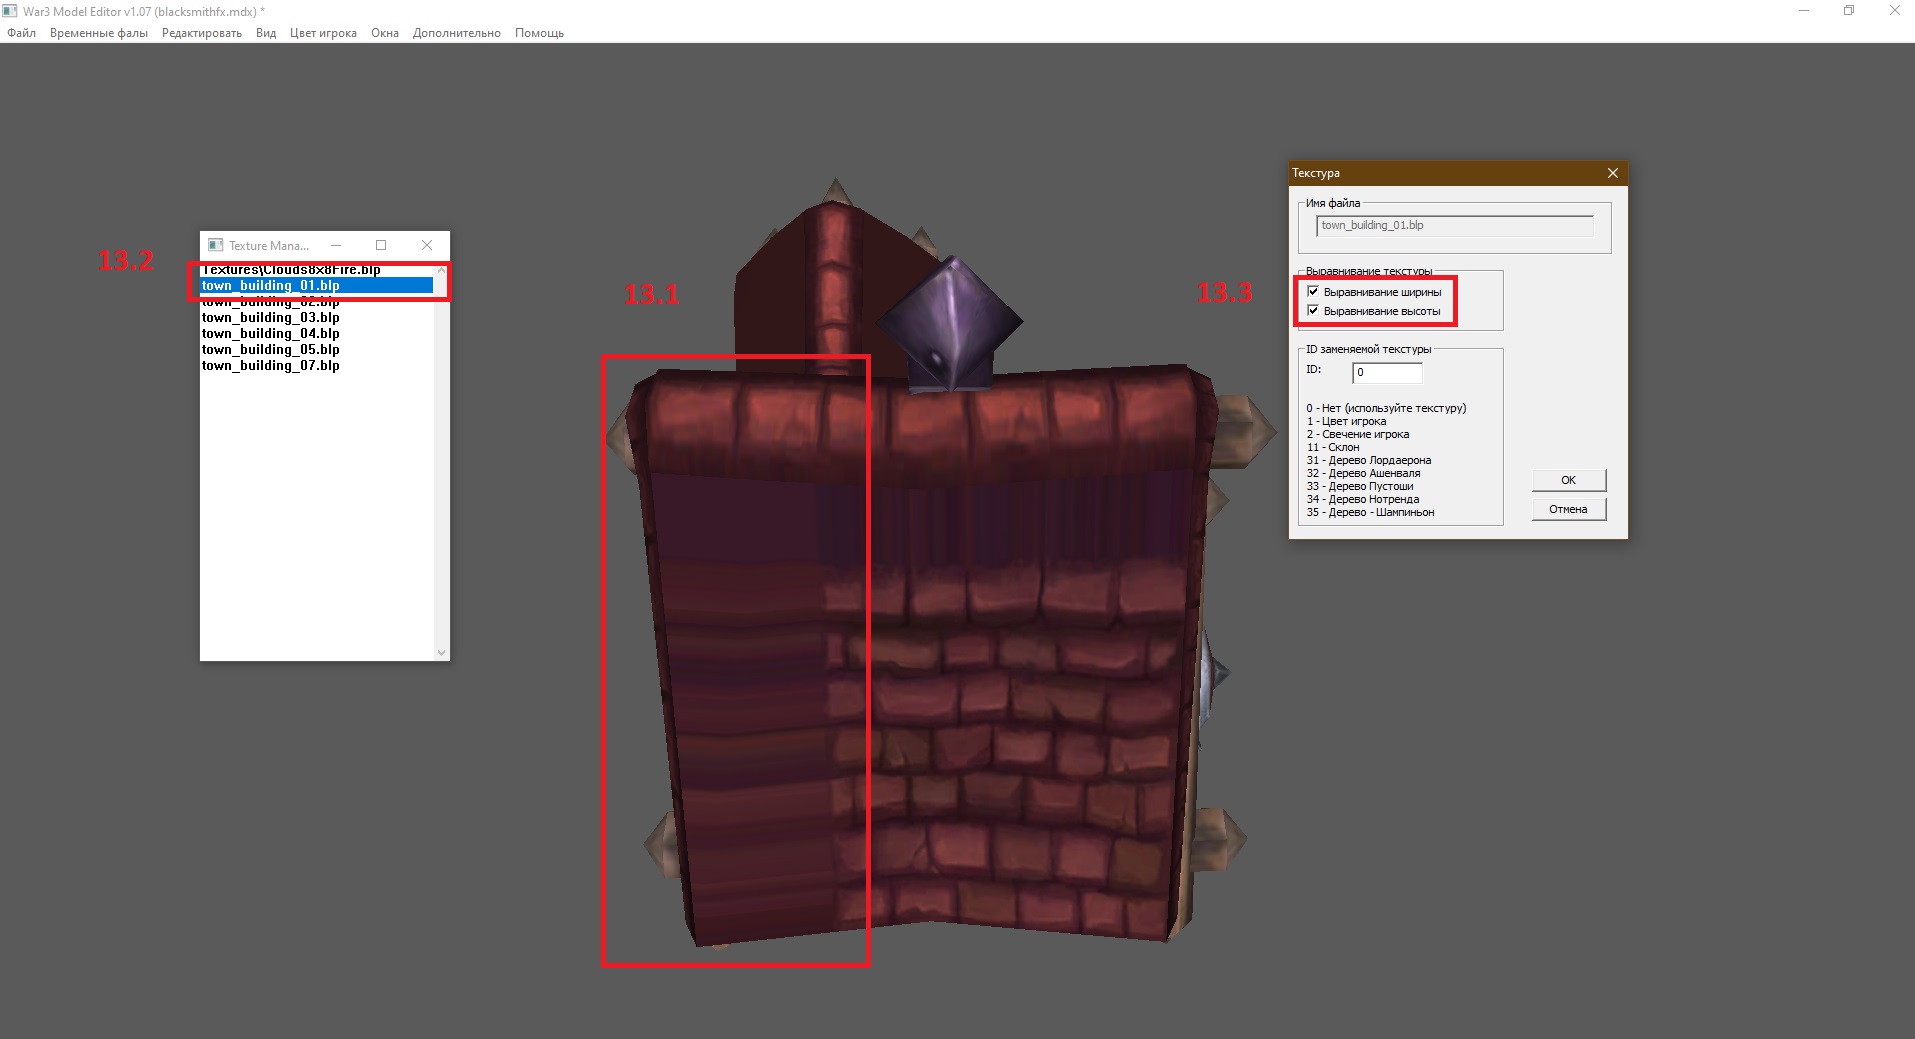Close the Текстура dialog
1915x1039 pixels.
(1613, 173)
